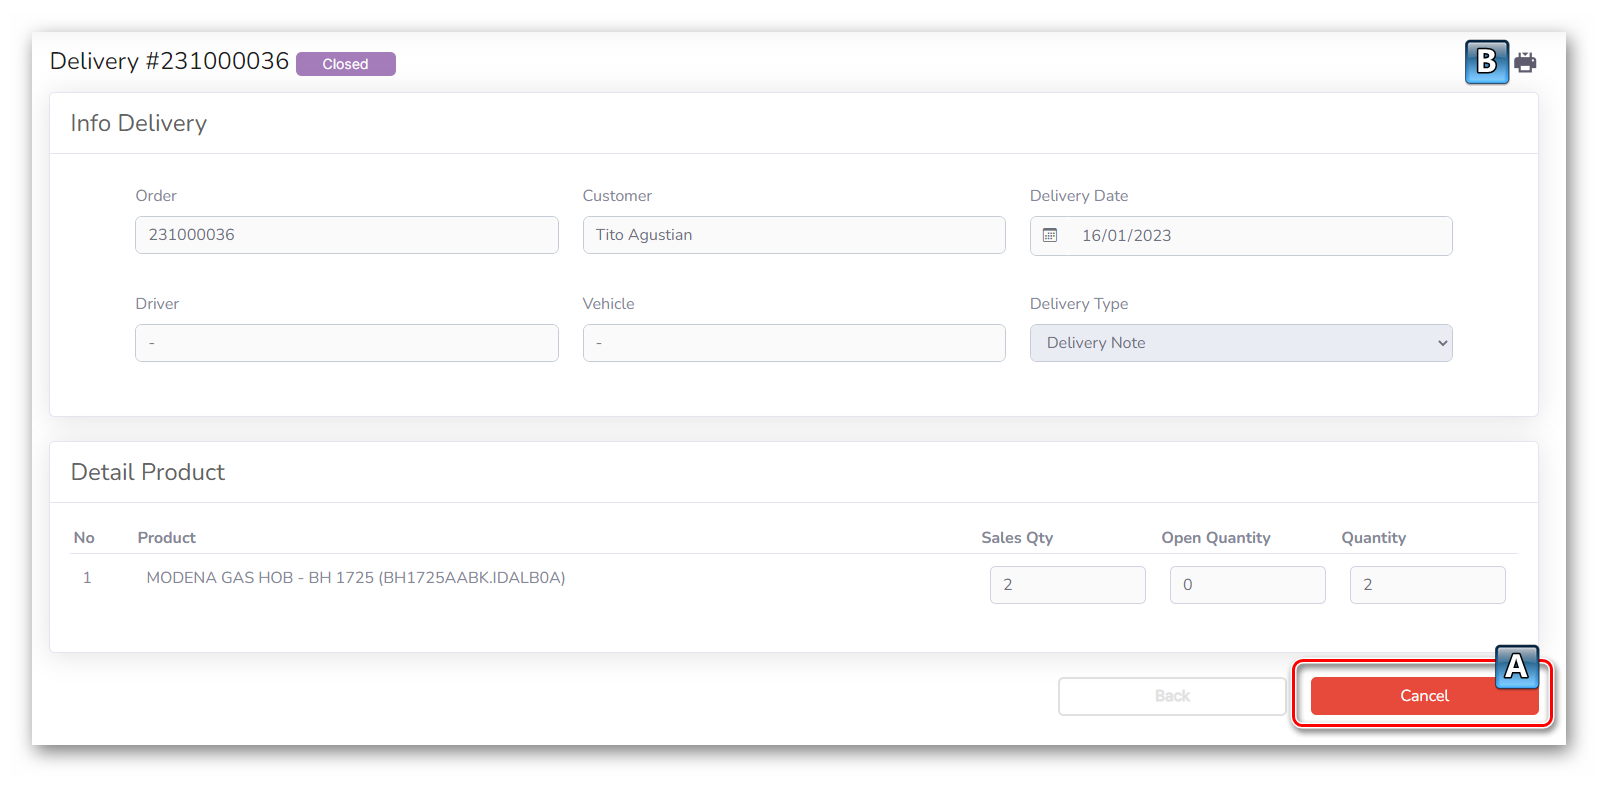The width and height of the screenshot is (1598, 805).
Task: Click into the Vehicle input field
Action: pyautogui.click(x=793, y=343)
